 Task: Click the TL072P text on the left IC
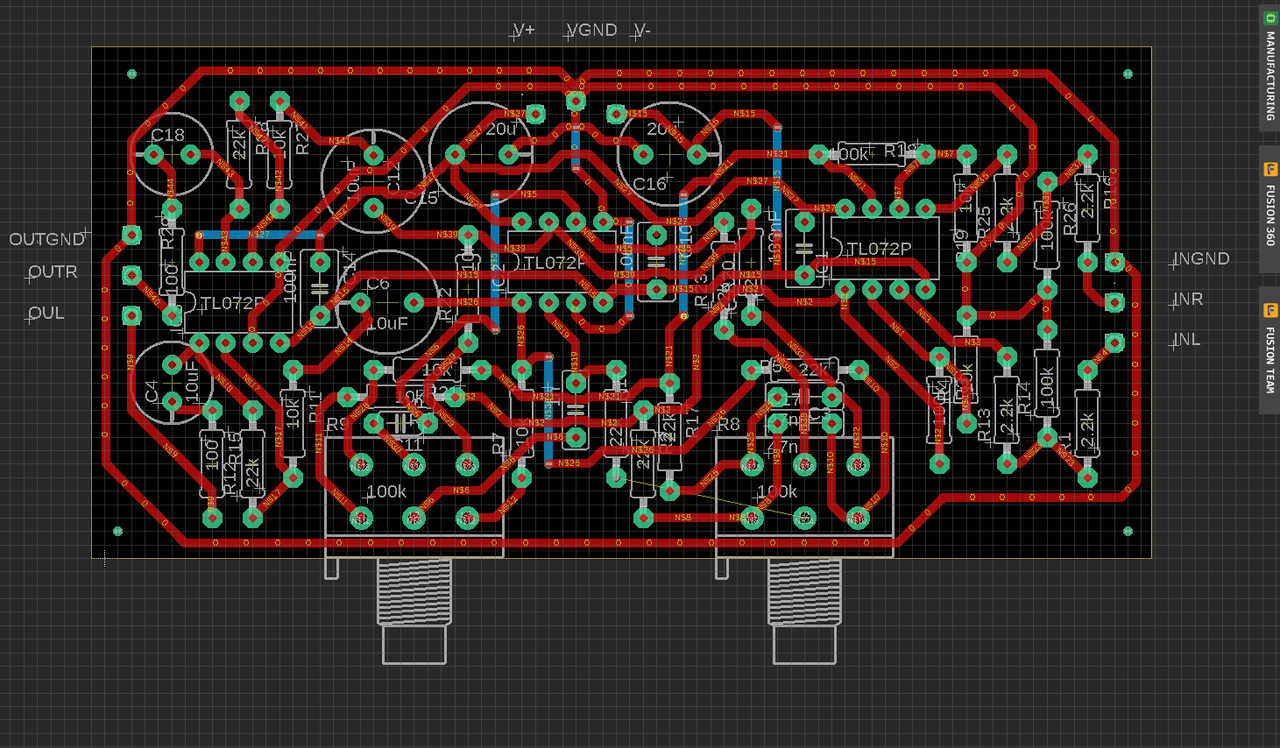pyautogui.click(x=233, y=303)
